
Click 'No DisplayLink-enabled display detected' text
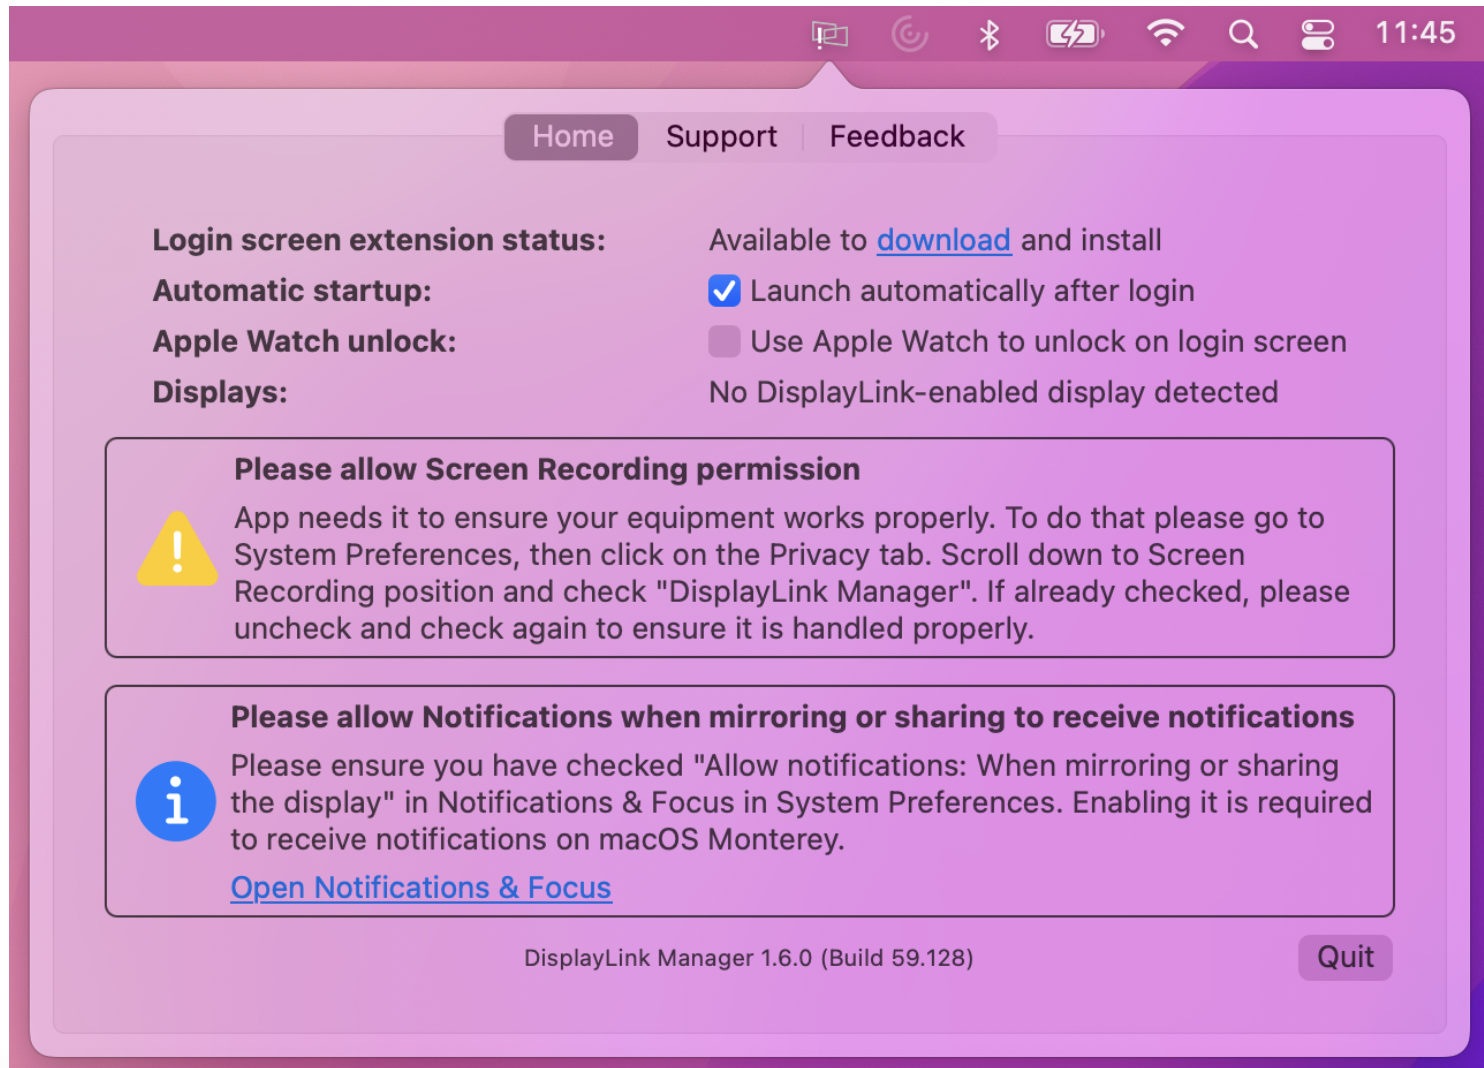[x=993, y=392]
